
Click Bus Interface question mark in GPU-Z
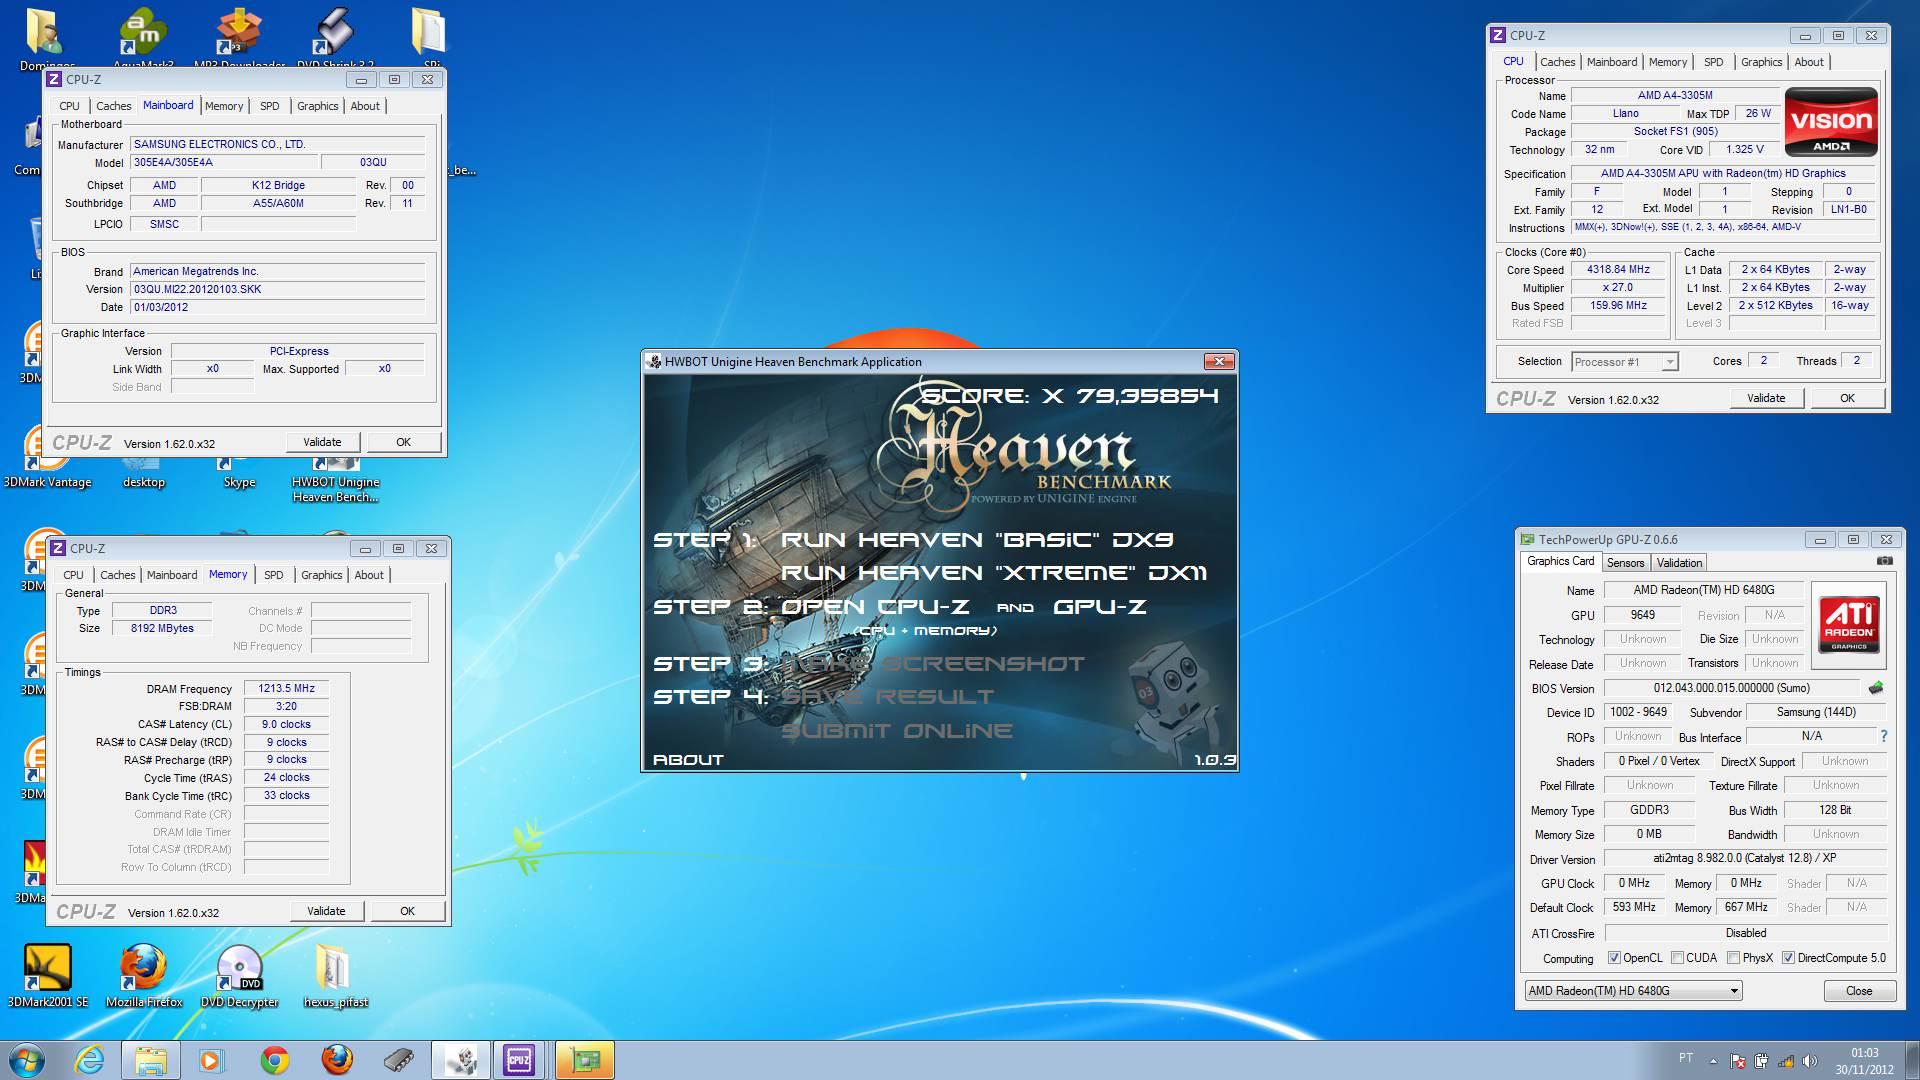tap(1884, 736)
